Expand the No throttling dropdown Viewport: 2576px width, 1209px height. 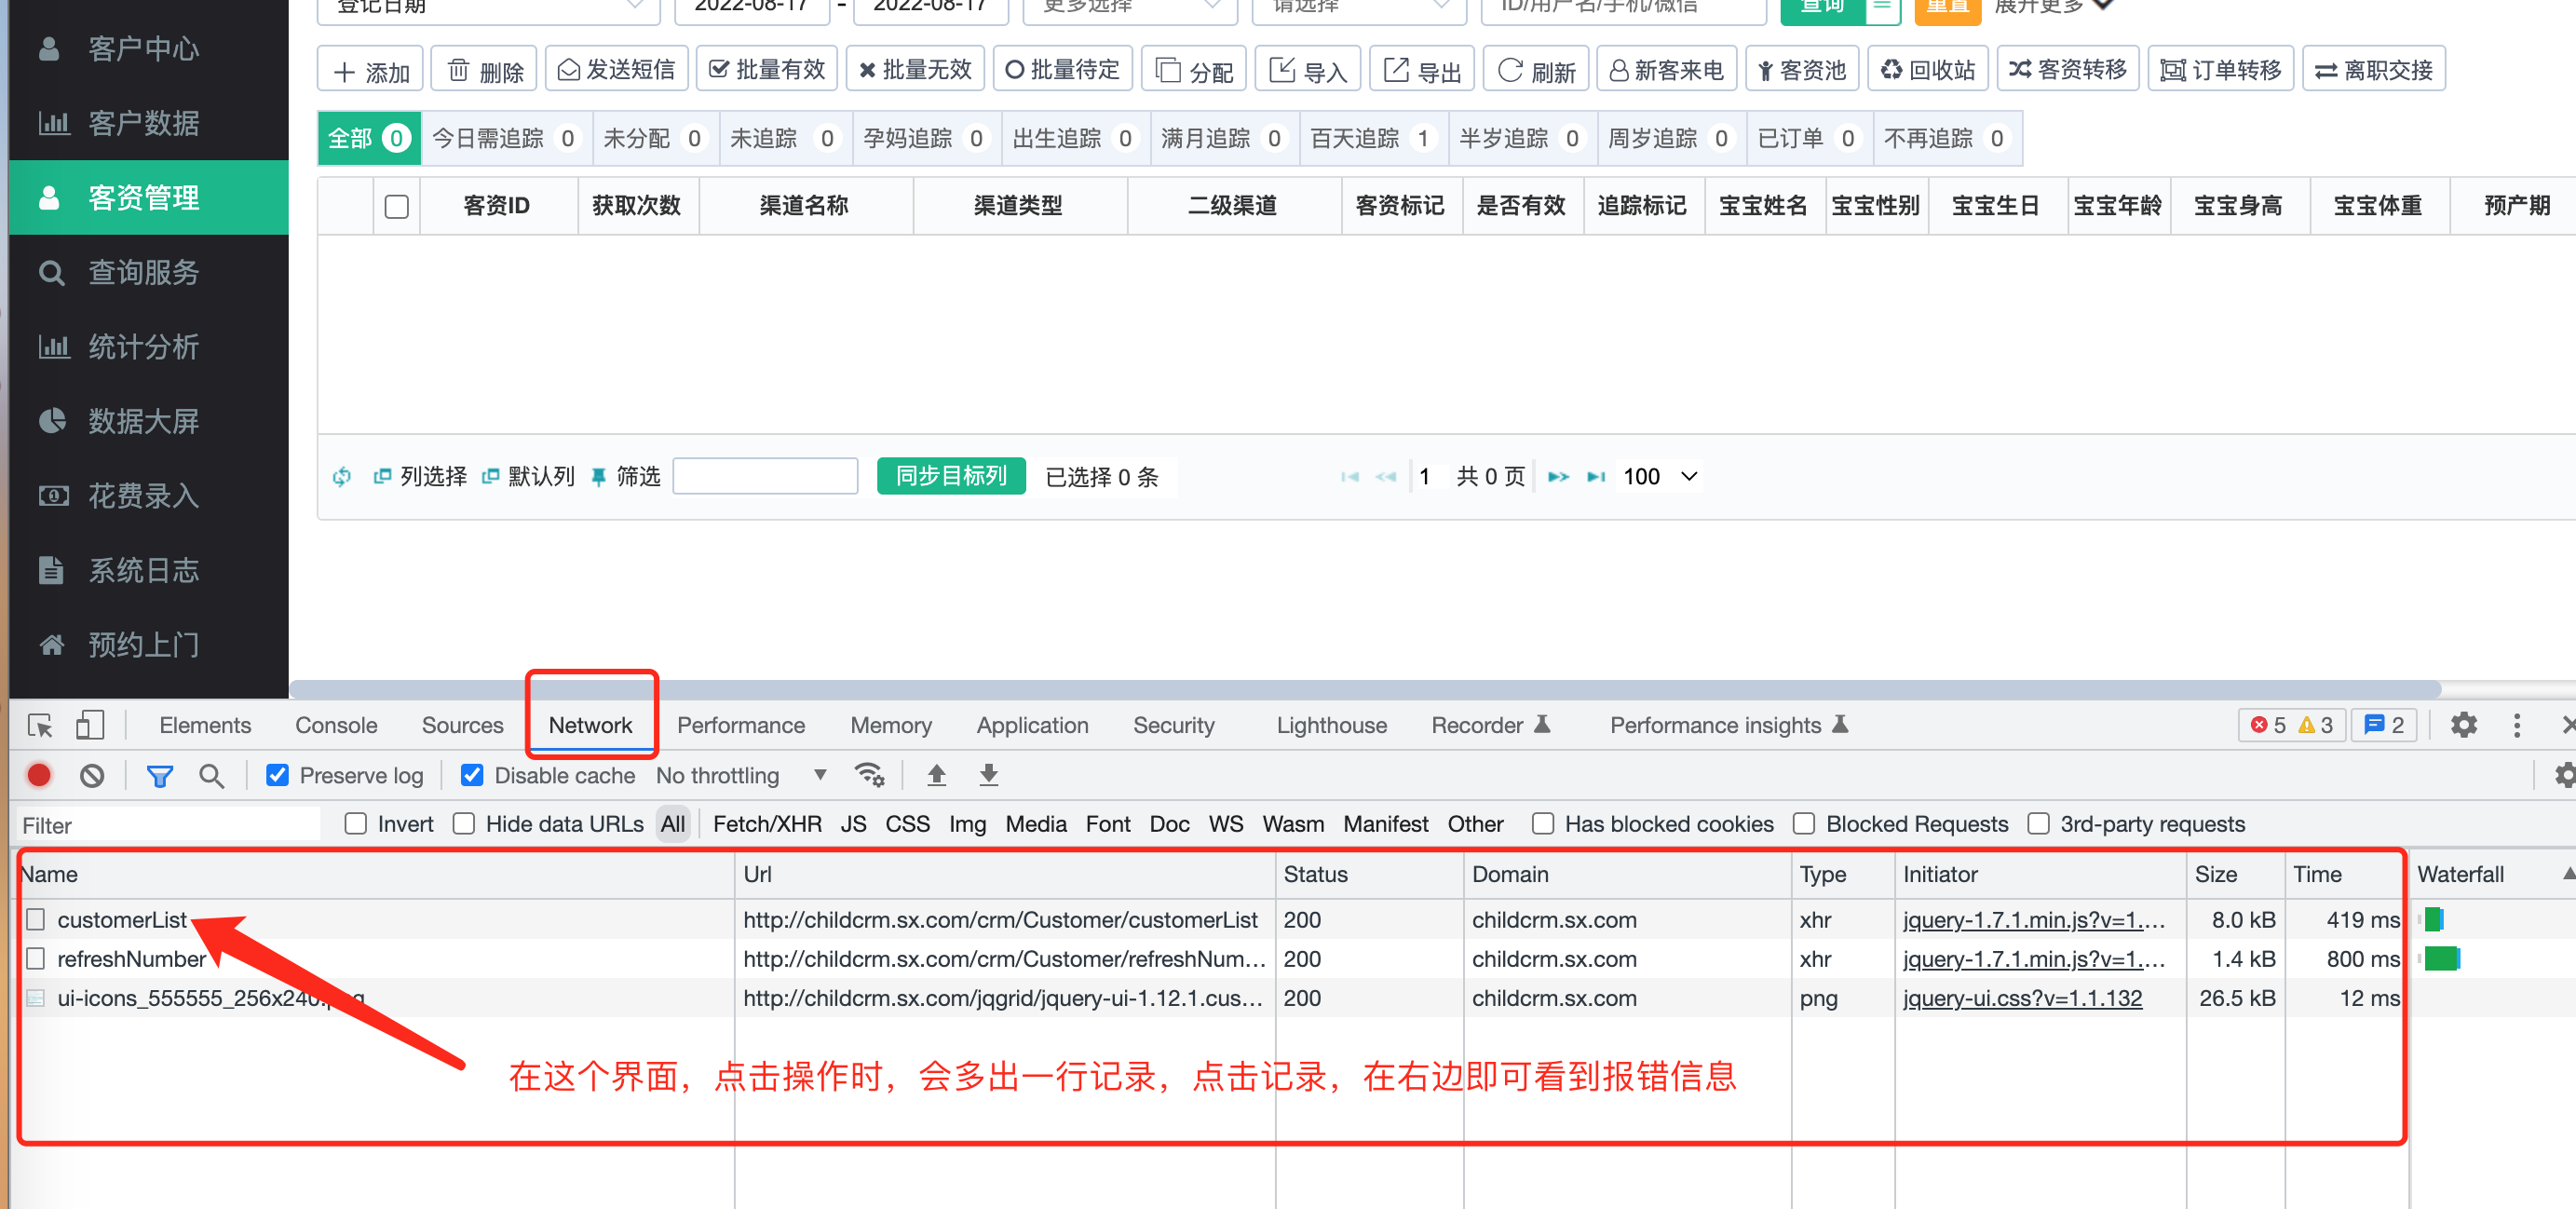[741, 775]
